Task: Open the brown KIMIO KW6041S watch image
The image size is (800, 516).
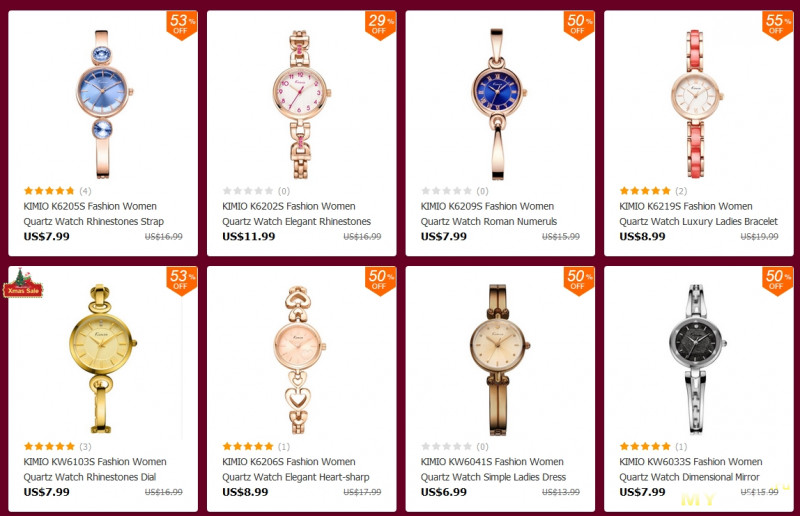Action: tap(499, 360)
